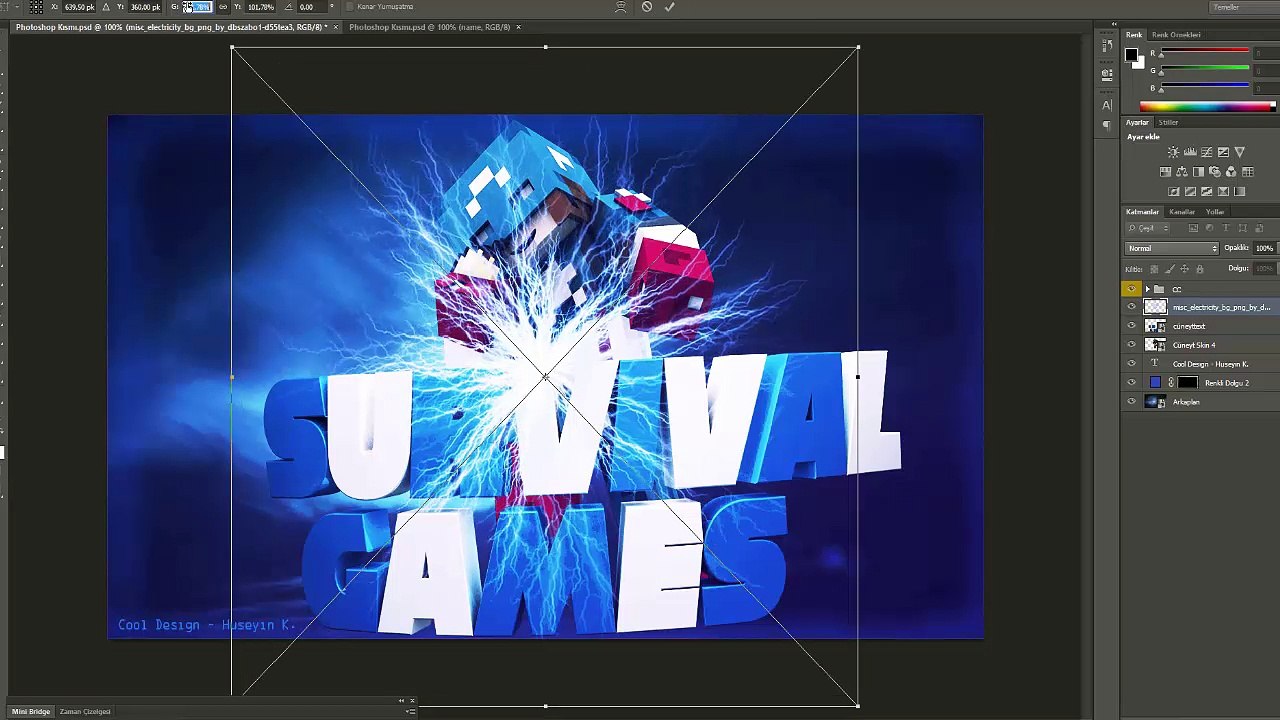The width and height of the screenshot is (1280, 720).
Task: Open the History panel from the dock
Action: [x=1107, y=47]
